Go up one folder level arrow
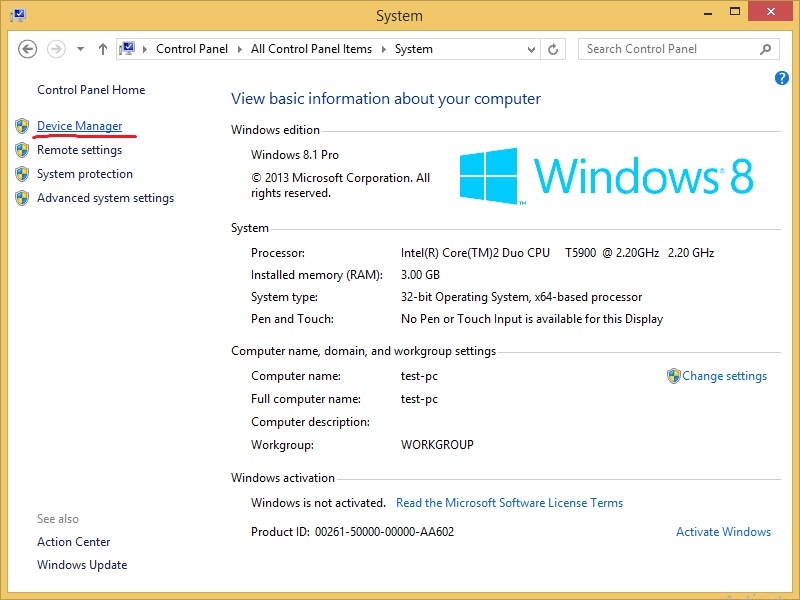800x600 pixels. coord(103,49)
